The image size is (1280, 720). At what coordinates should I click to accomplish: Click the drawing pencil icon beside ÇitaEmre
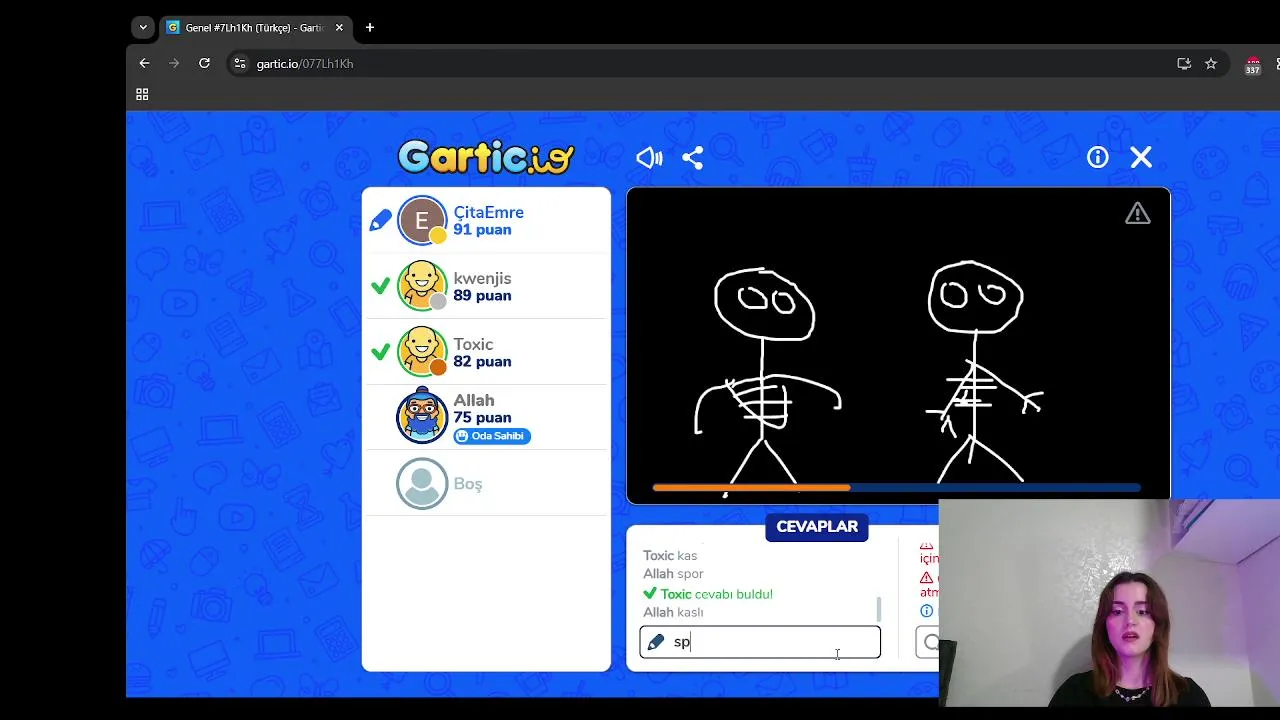pos(380,220)
